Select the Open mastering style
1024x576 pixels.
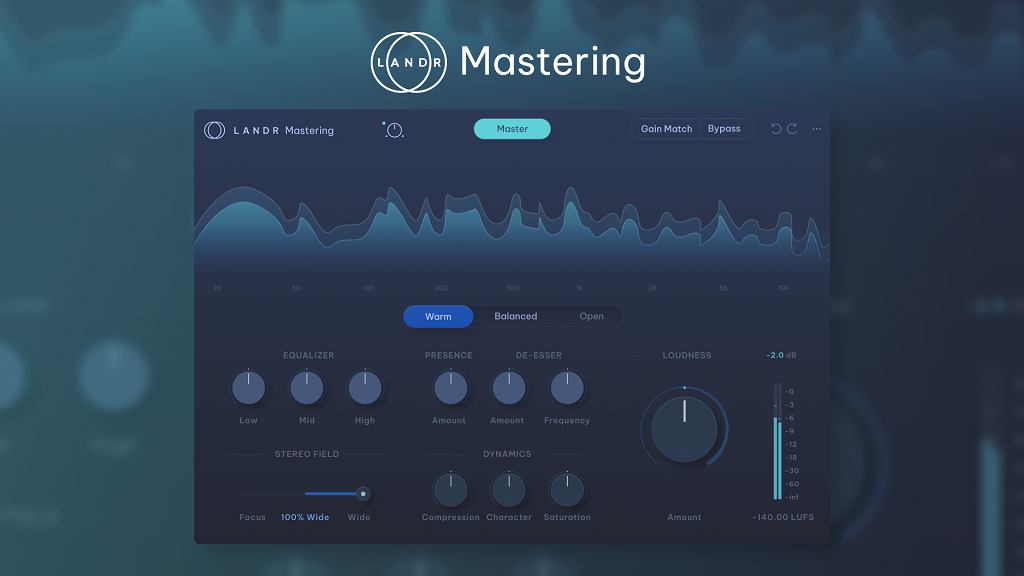(x=591, y=316)
